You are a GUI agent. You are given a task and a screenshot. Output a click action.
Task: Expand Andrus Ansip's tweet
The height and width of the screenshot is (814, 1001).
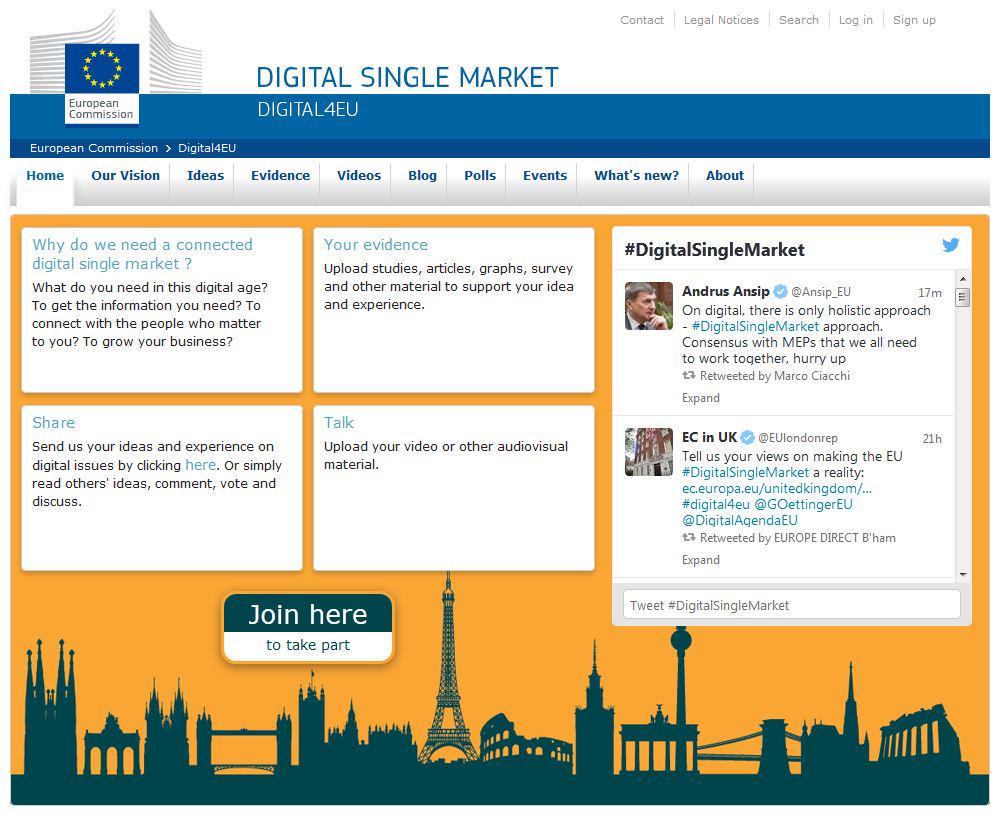tap(700, 398)
